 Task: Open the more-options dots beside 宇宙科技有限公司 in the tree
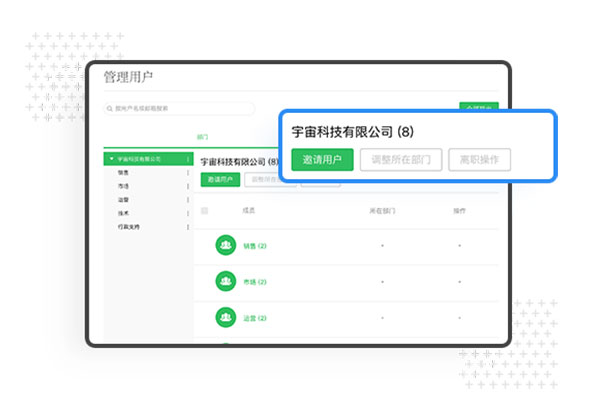188,159
